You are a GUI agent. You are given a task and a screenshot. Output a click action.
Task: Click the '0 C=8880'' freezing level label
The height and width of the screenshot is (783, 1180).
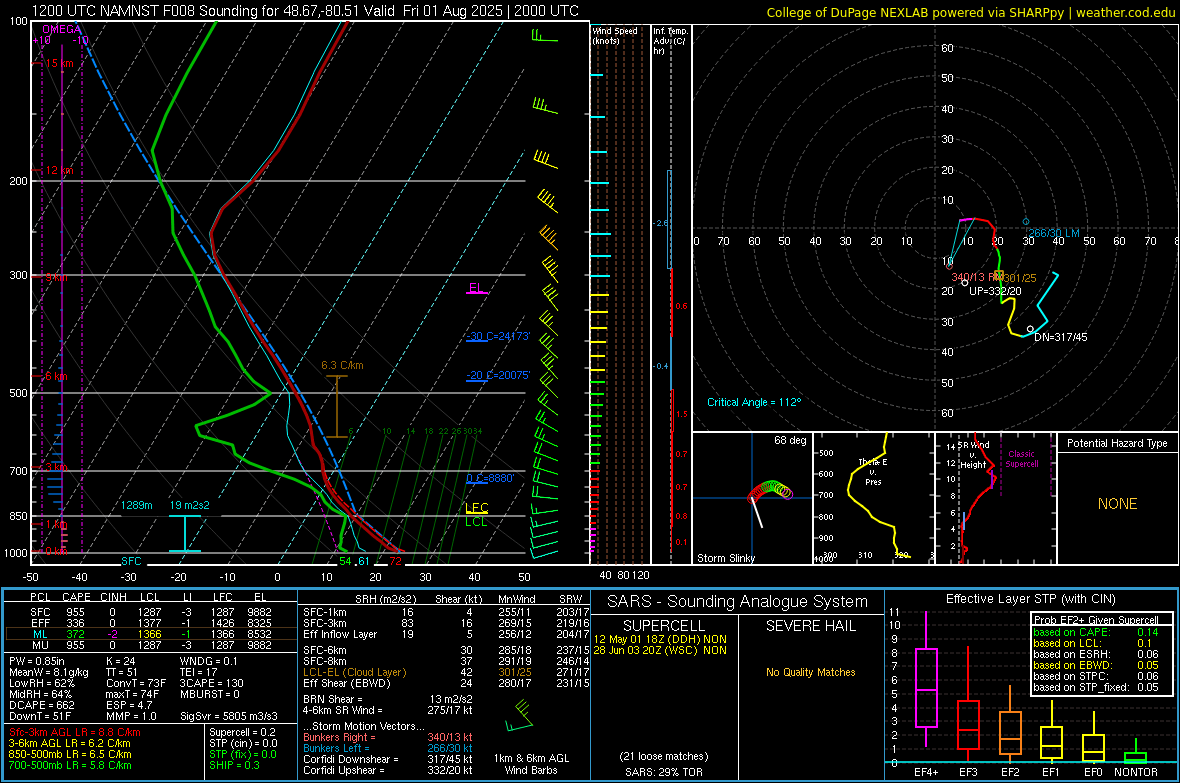[x=490, y=478]
